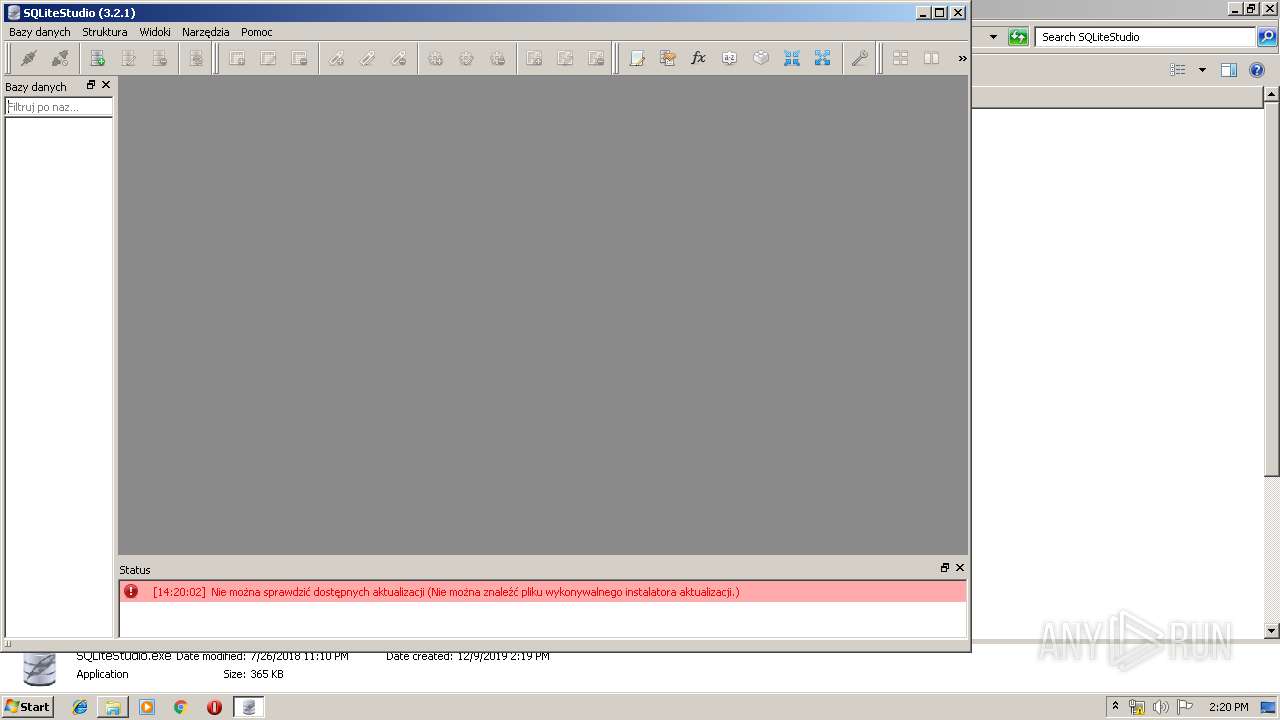This screenshot has width=1280, height=720.
Task: Click the red error icon in Status
Action: click(x=131, y=591)
